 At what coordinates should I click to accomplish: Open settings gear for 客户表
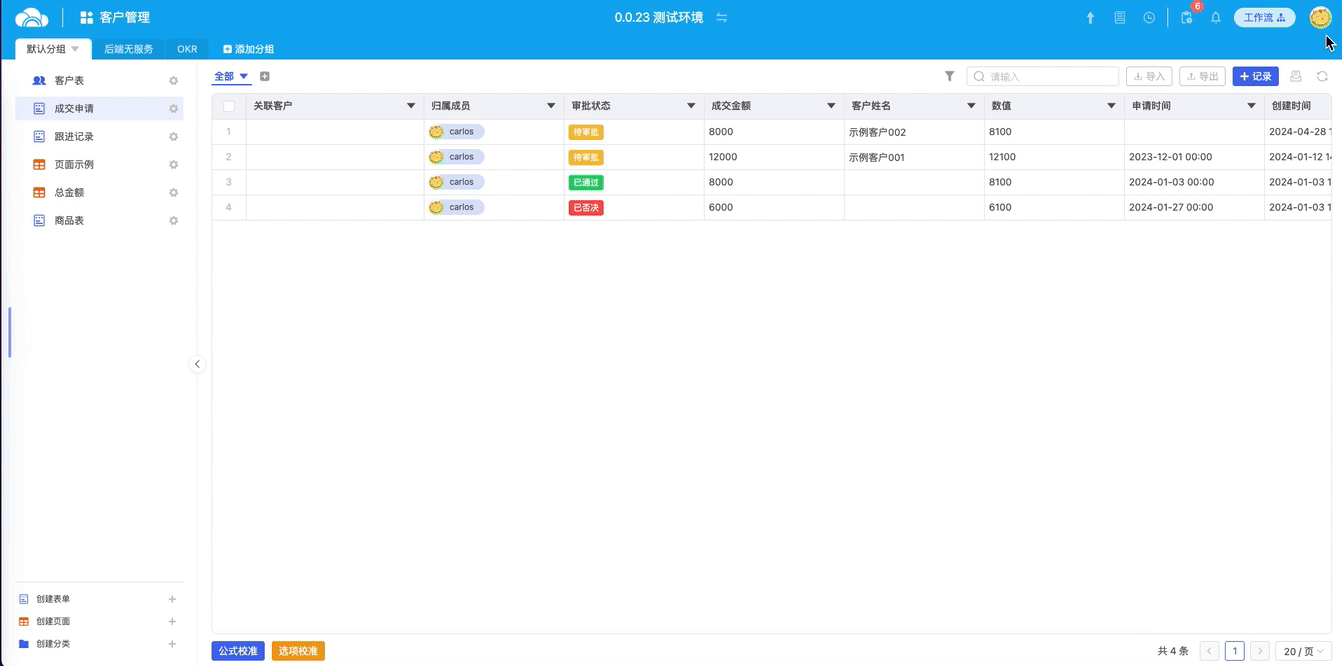point(173,81)
